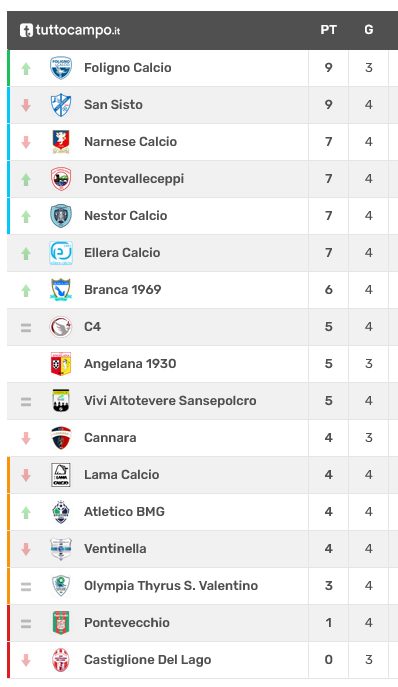Click the G column header
This screenshot has width=398, height=687.
point(369,30)
